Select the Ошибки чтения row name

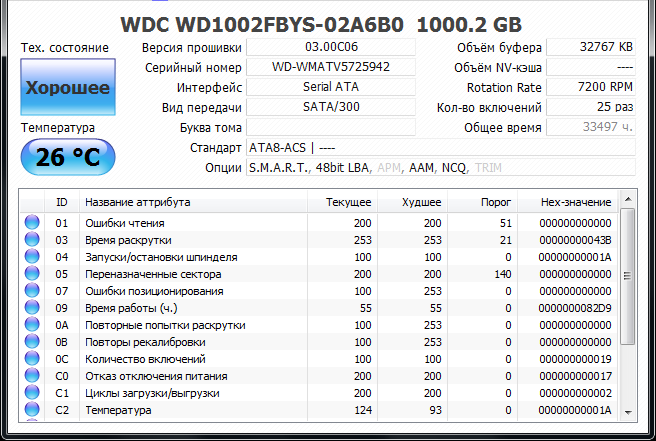[x=125, y=223]
